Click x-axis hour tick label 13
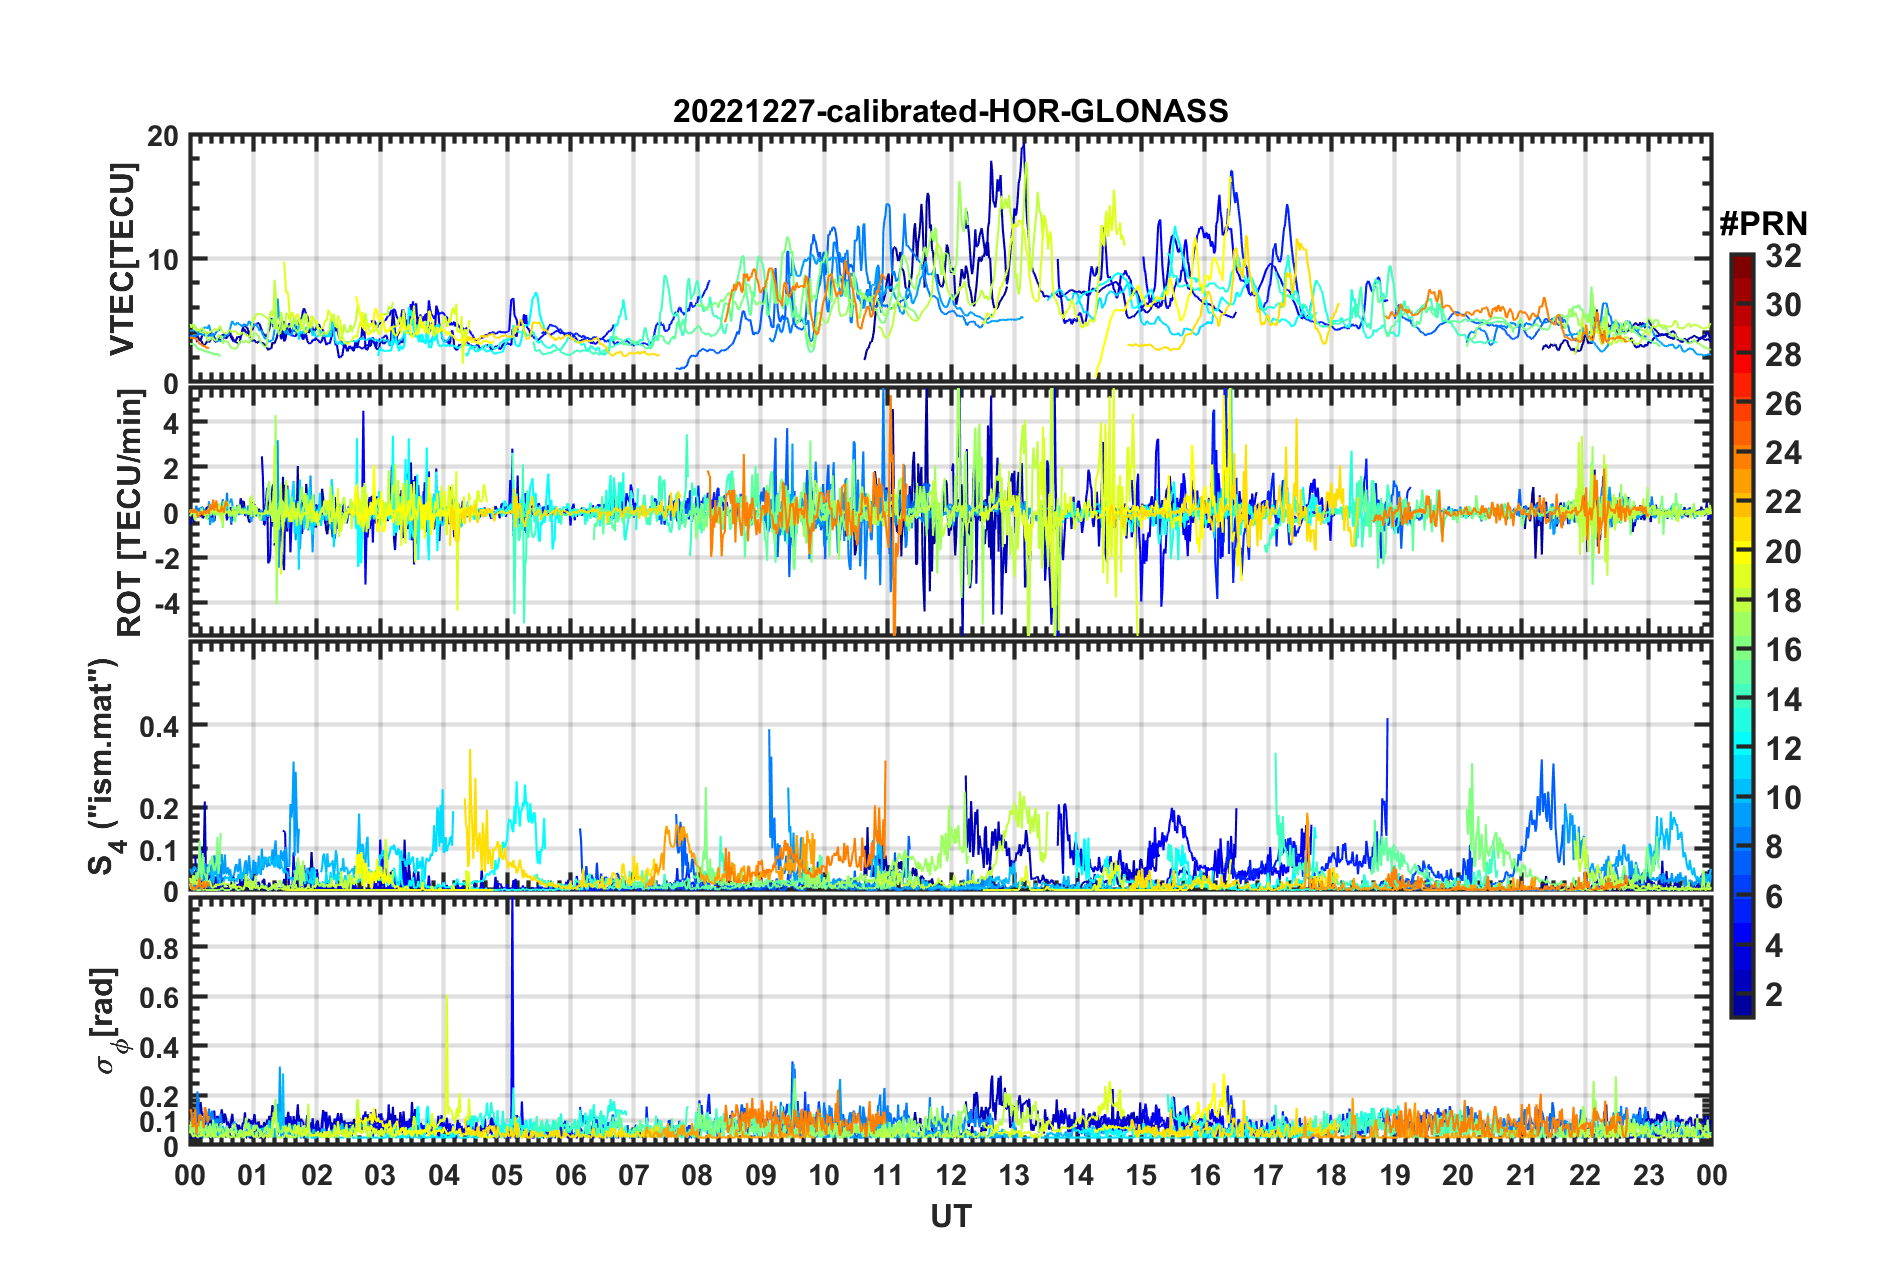1902x1272 pixels. (x=1014, y=1175)
